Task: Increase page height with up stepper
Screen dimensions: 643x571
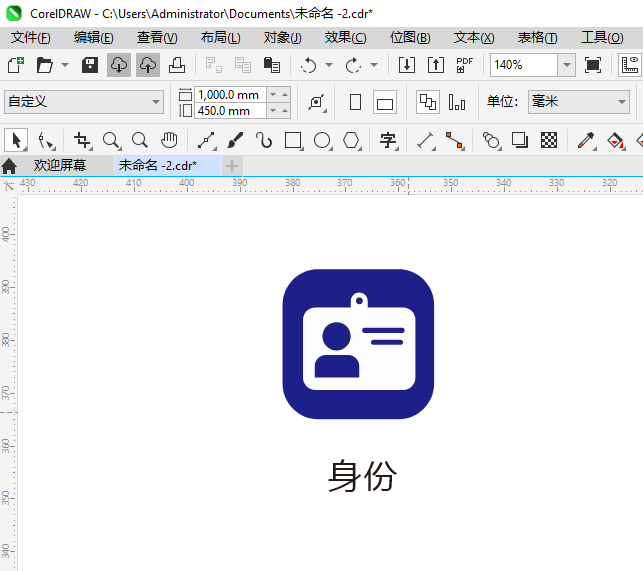Action: 285,111
